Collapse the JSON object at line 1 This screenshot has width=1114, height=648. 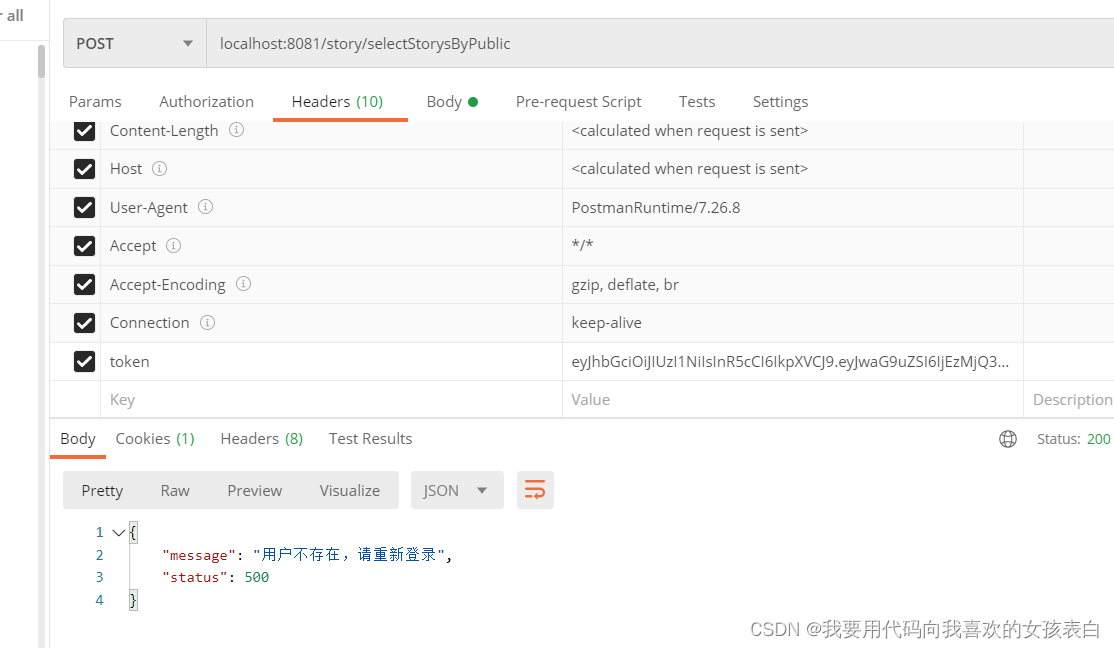point(119,532)
